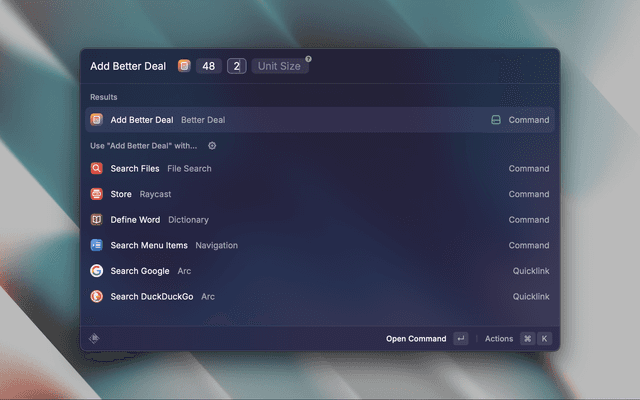The image size is (640, 400).
Task: Click the Google logo icon
Action: coord(97,271)
